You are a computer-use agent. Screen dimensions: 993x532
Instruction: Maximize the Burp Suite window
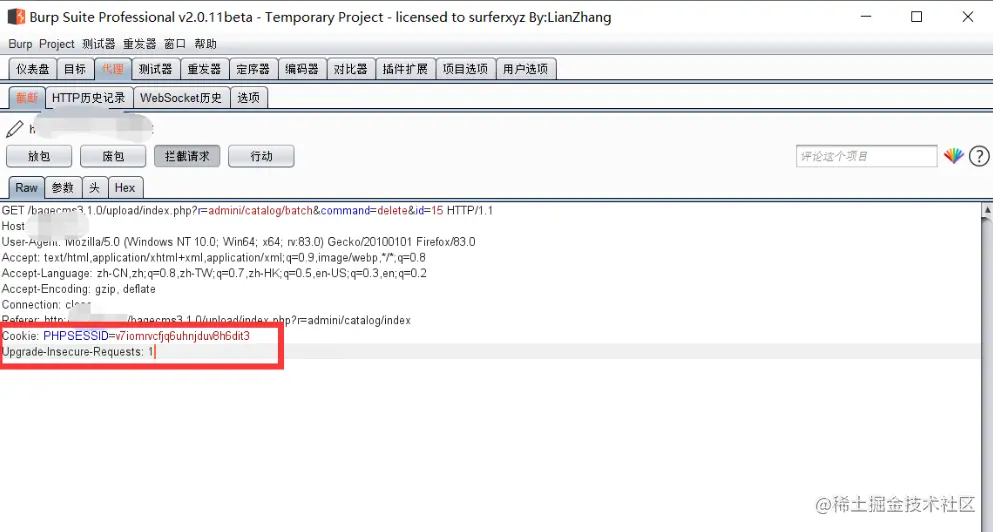[916, 17]
